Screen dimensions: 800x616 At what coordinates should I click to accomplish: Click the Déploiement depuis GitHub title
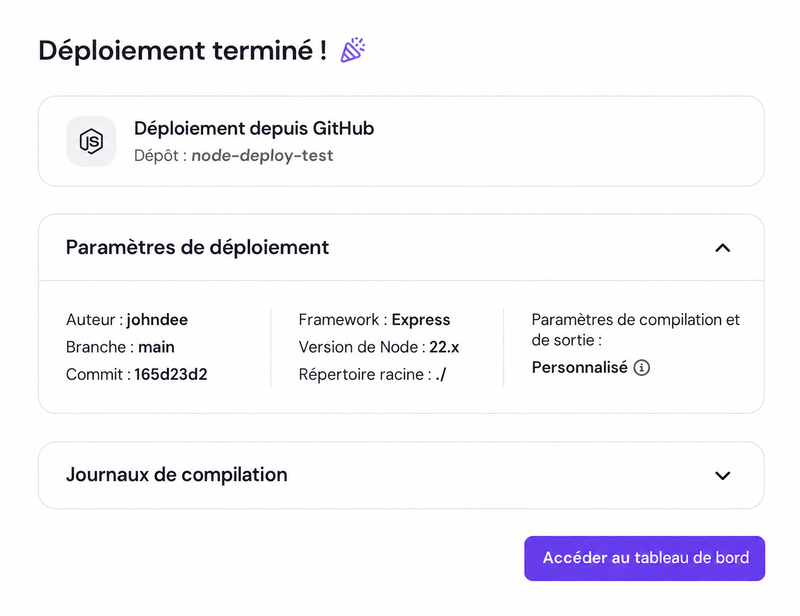coord(254,128)
